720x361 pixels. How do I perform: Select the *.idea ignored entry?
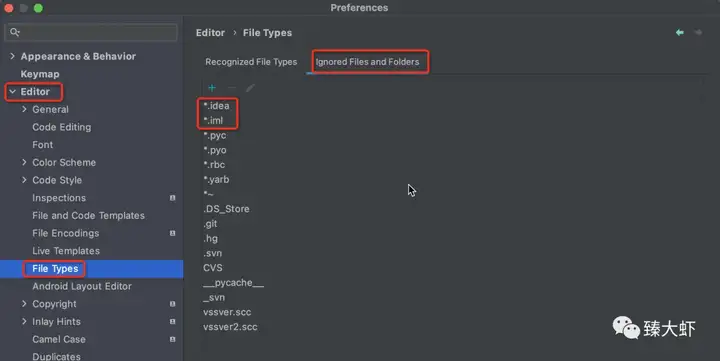tap(216, 106)
